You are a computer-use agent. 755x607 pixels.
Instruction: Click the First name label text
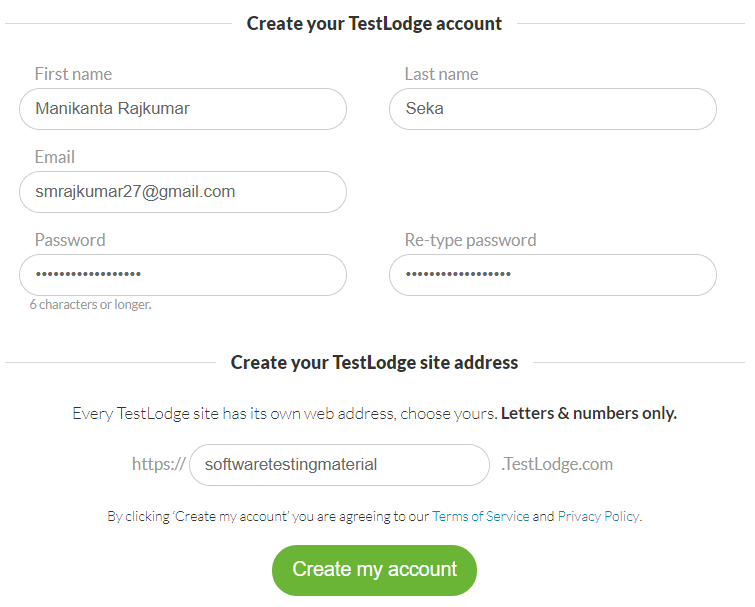73,74
